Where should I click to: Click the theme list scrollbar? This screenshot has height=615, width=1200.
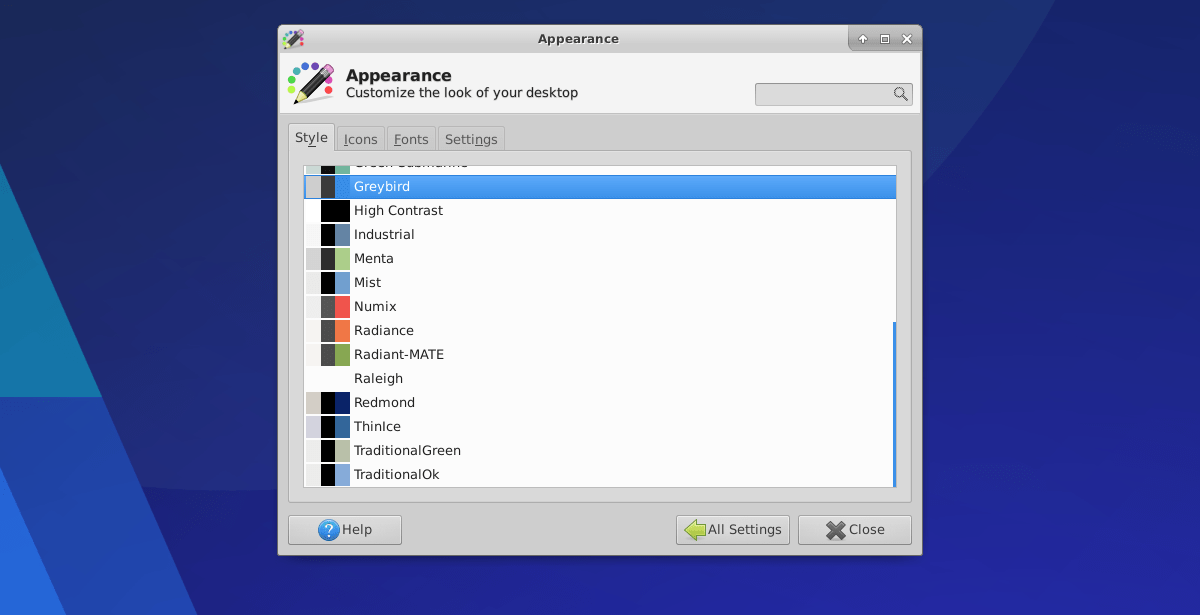click(x=892, y=400)
